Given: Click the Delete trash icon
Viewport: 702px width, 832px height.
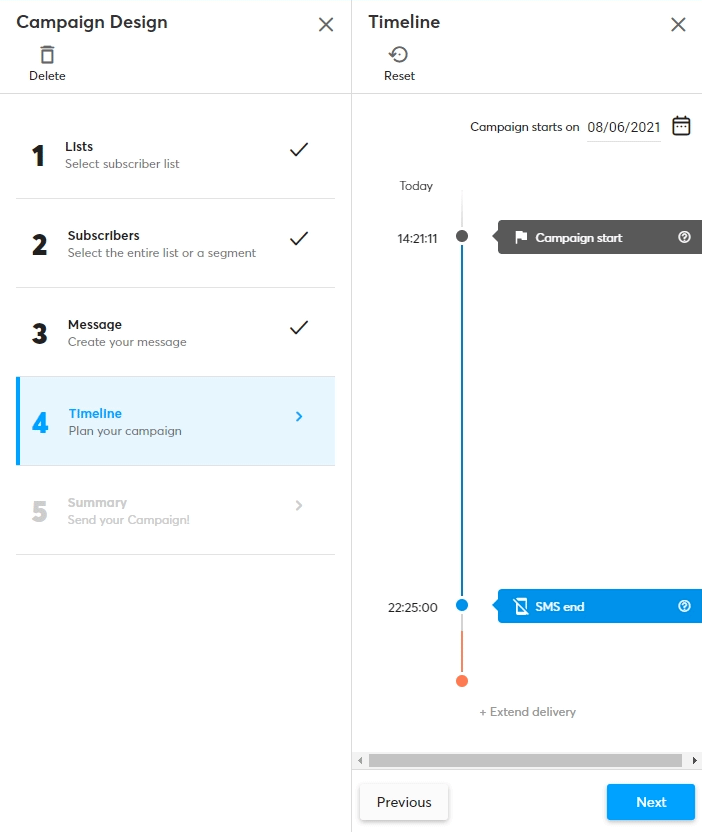Looking at the screenshot, I should pyautogui.click(x=47, y=55).
